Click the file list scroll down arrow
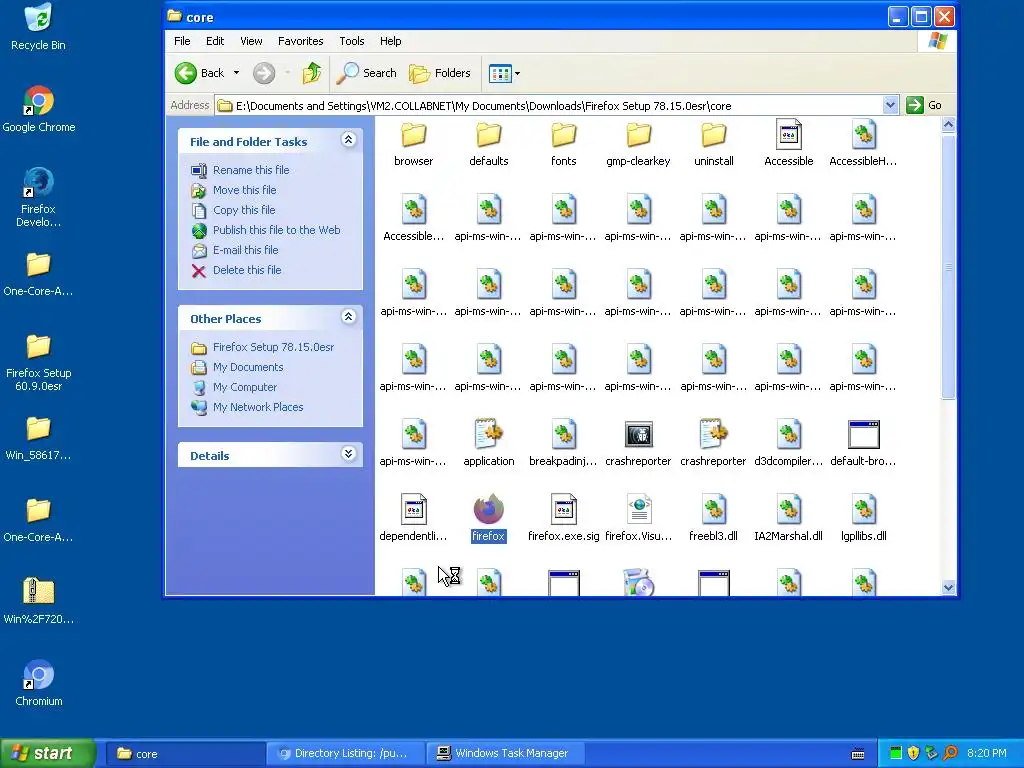The height and width of the screenshot is (768, 1024). coord(949,588)
